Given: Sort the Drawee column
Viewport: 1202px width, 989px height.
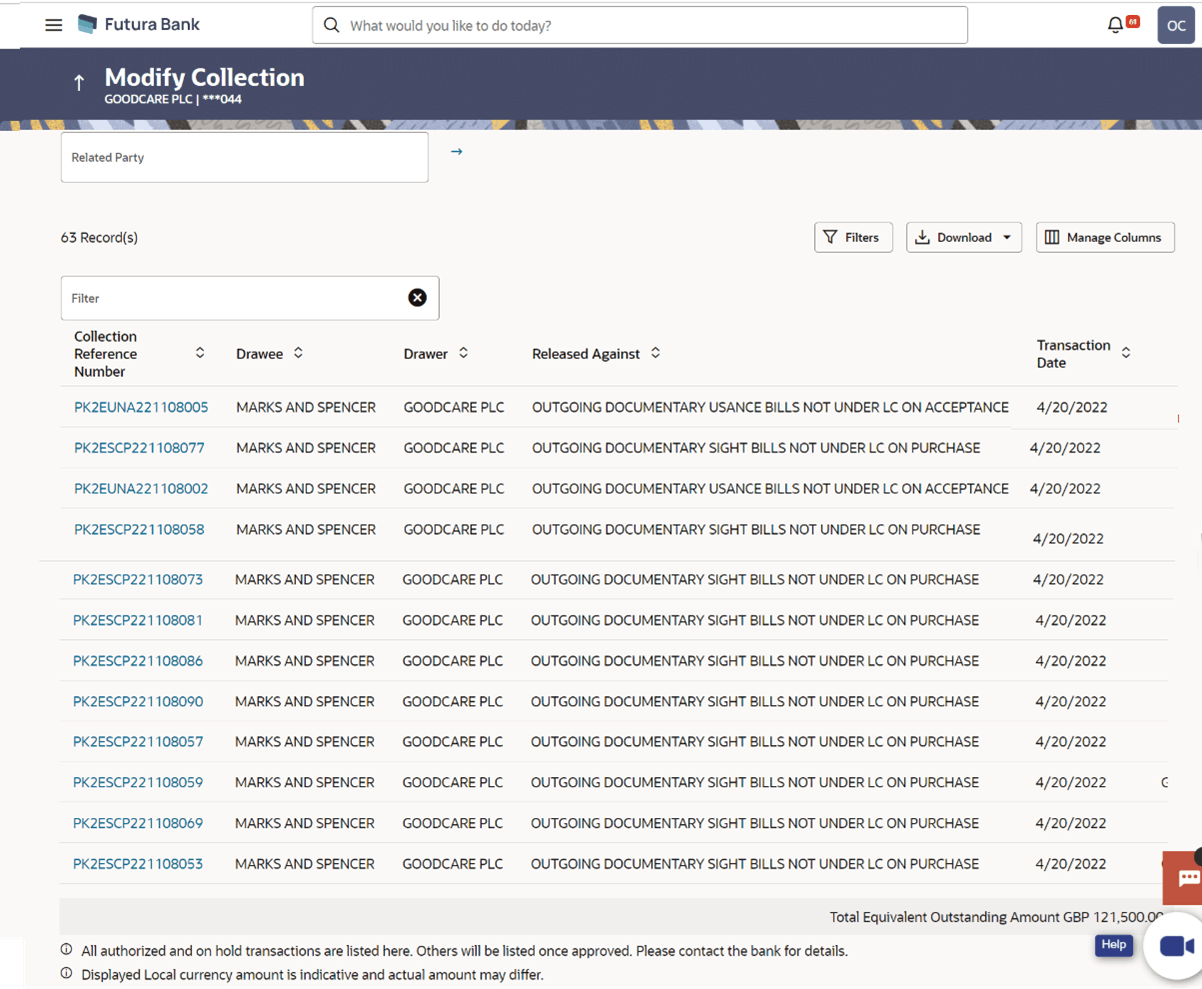Looking at the screenshot, I should pyautogui.click(x=298, y=353).
